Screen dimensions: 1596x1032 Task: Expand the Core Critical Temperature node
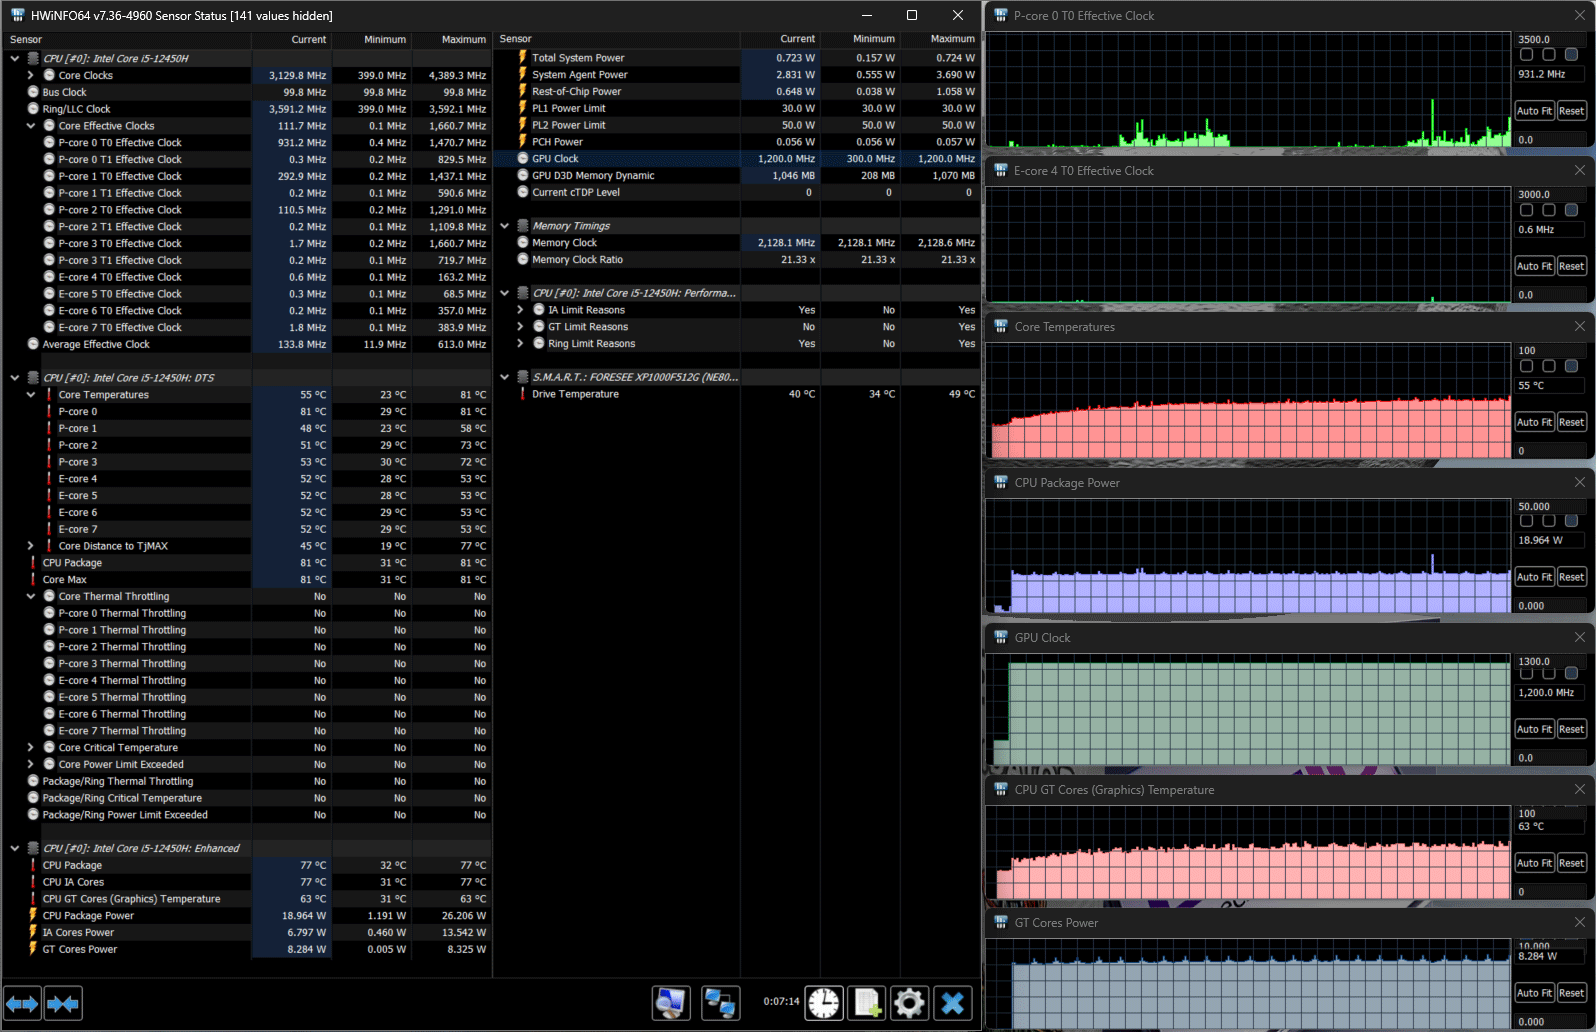click(31, 747)
